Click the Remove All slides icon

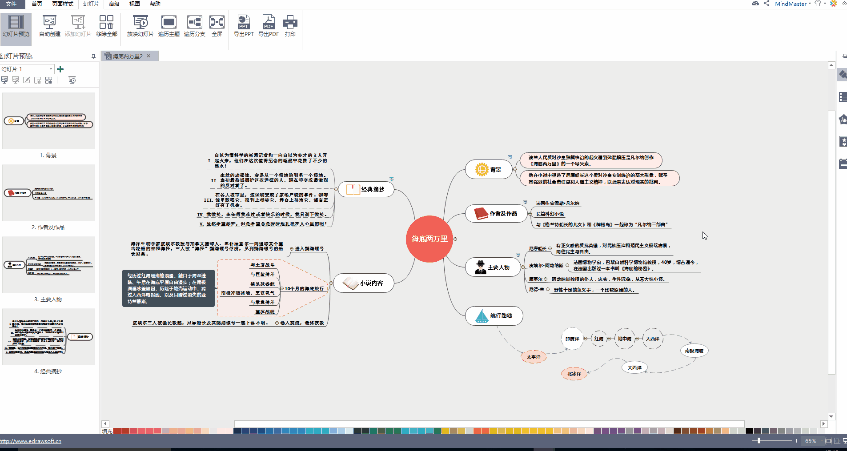pyautogui.click(x=106, y=26)
